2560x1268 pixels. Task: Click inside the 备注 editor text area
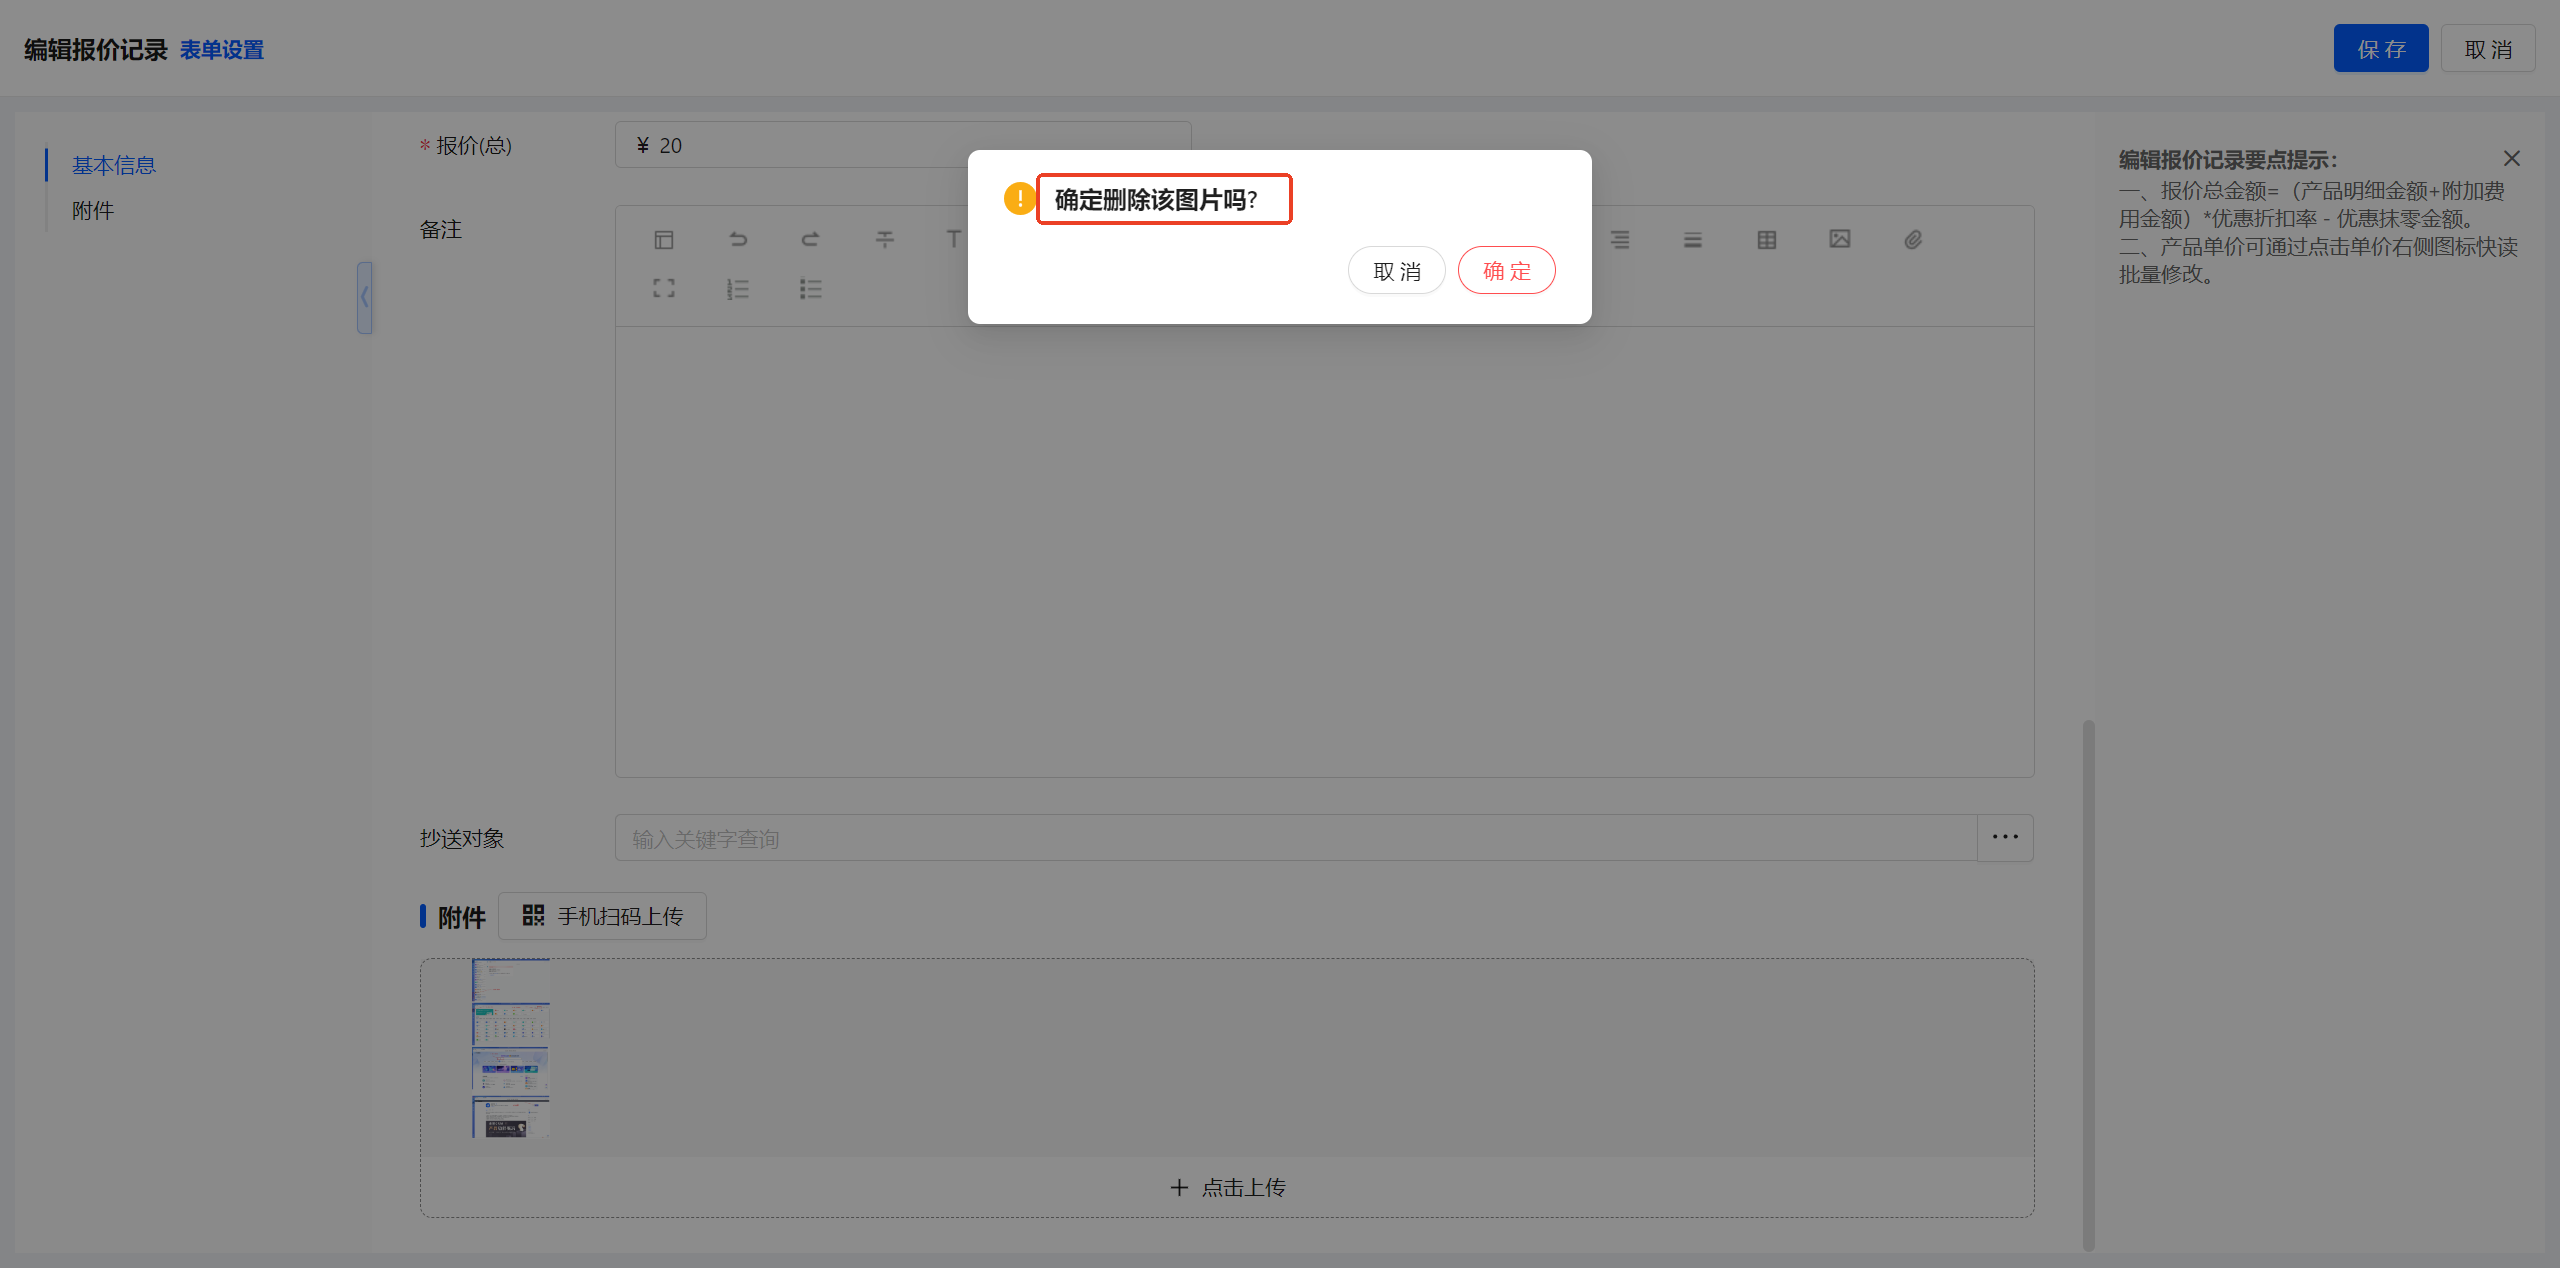click(1324, 551)
